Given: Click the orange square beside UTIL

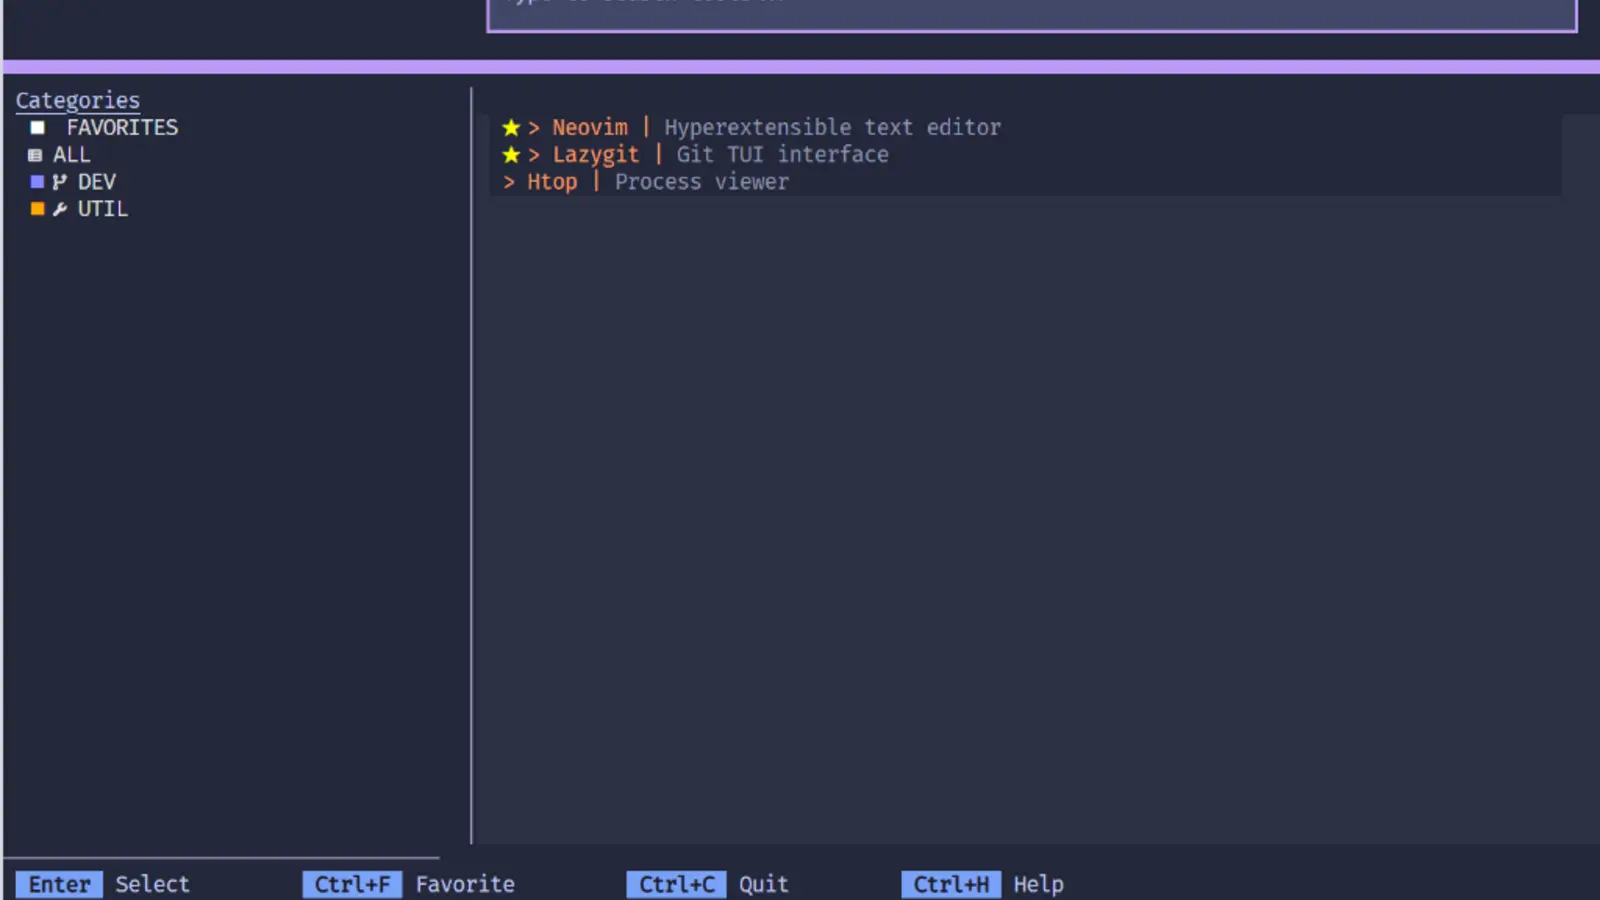Looking at the screenshot, I should (x=37, y=209).
